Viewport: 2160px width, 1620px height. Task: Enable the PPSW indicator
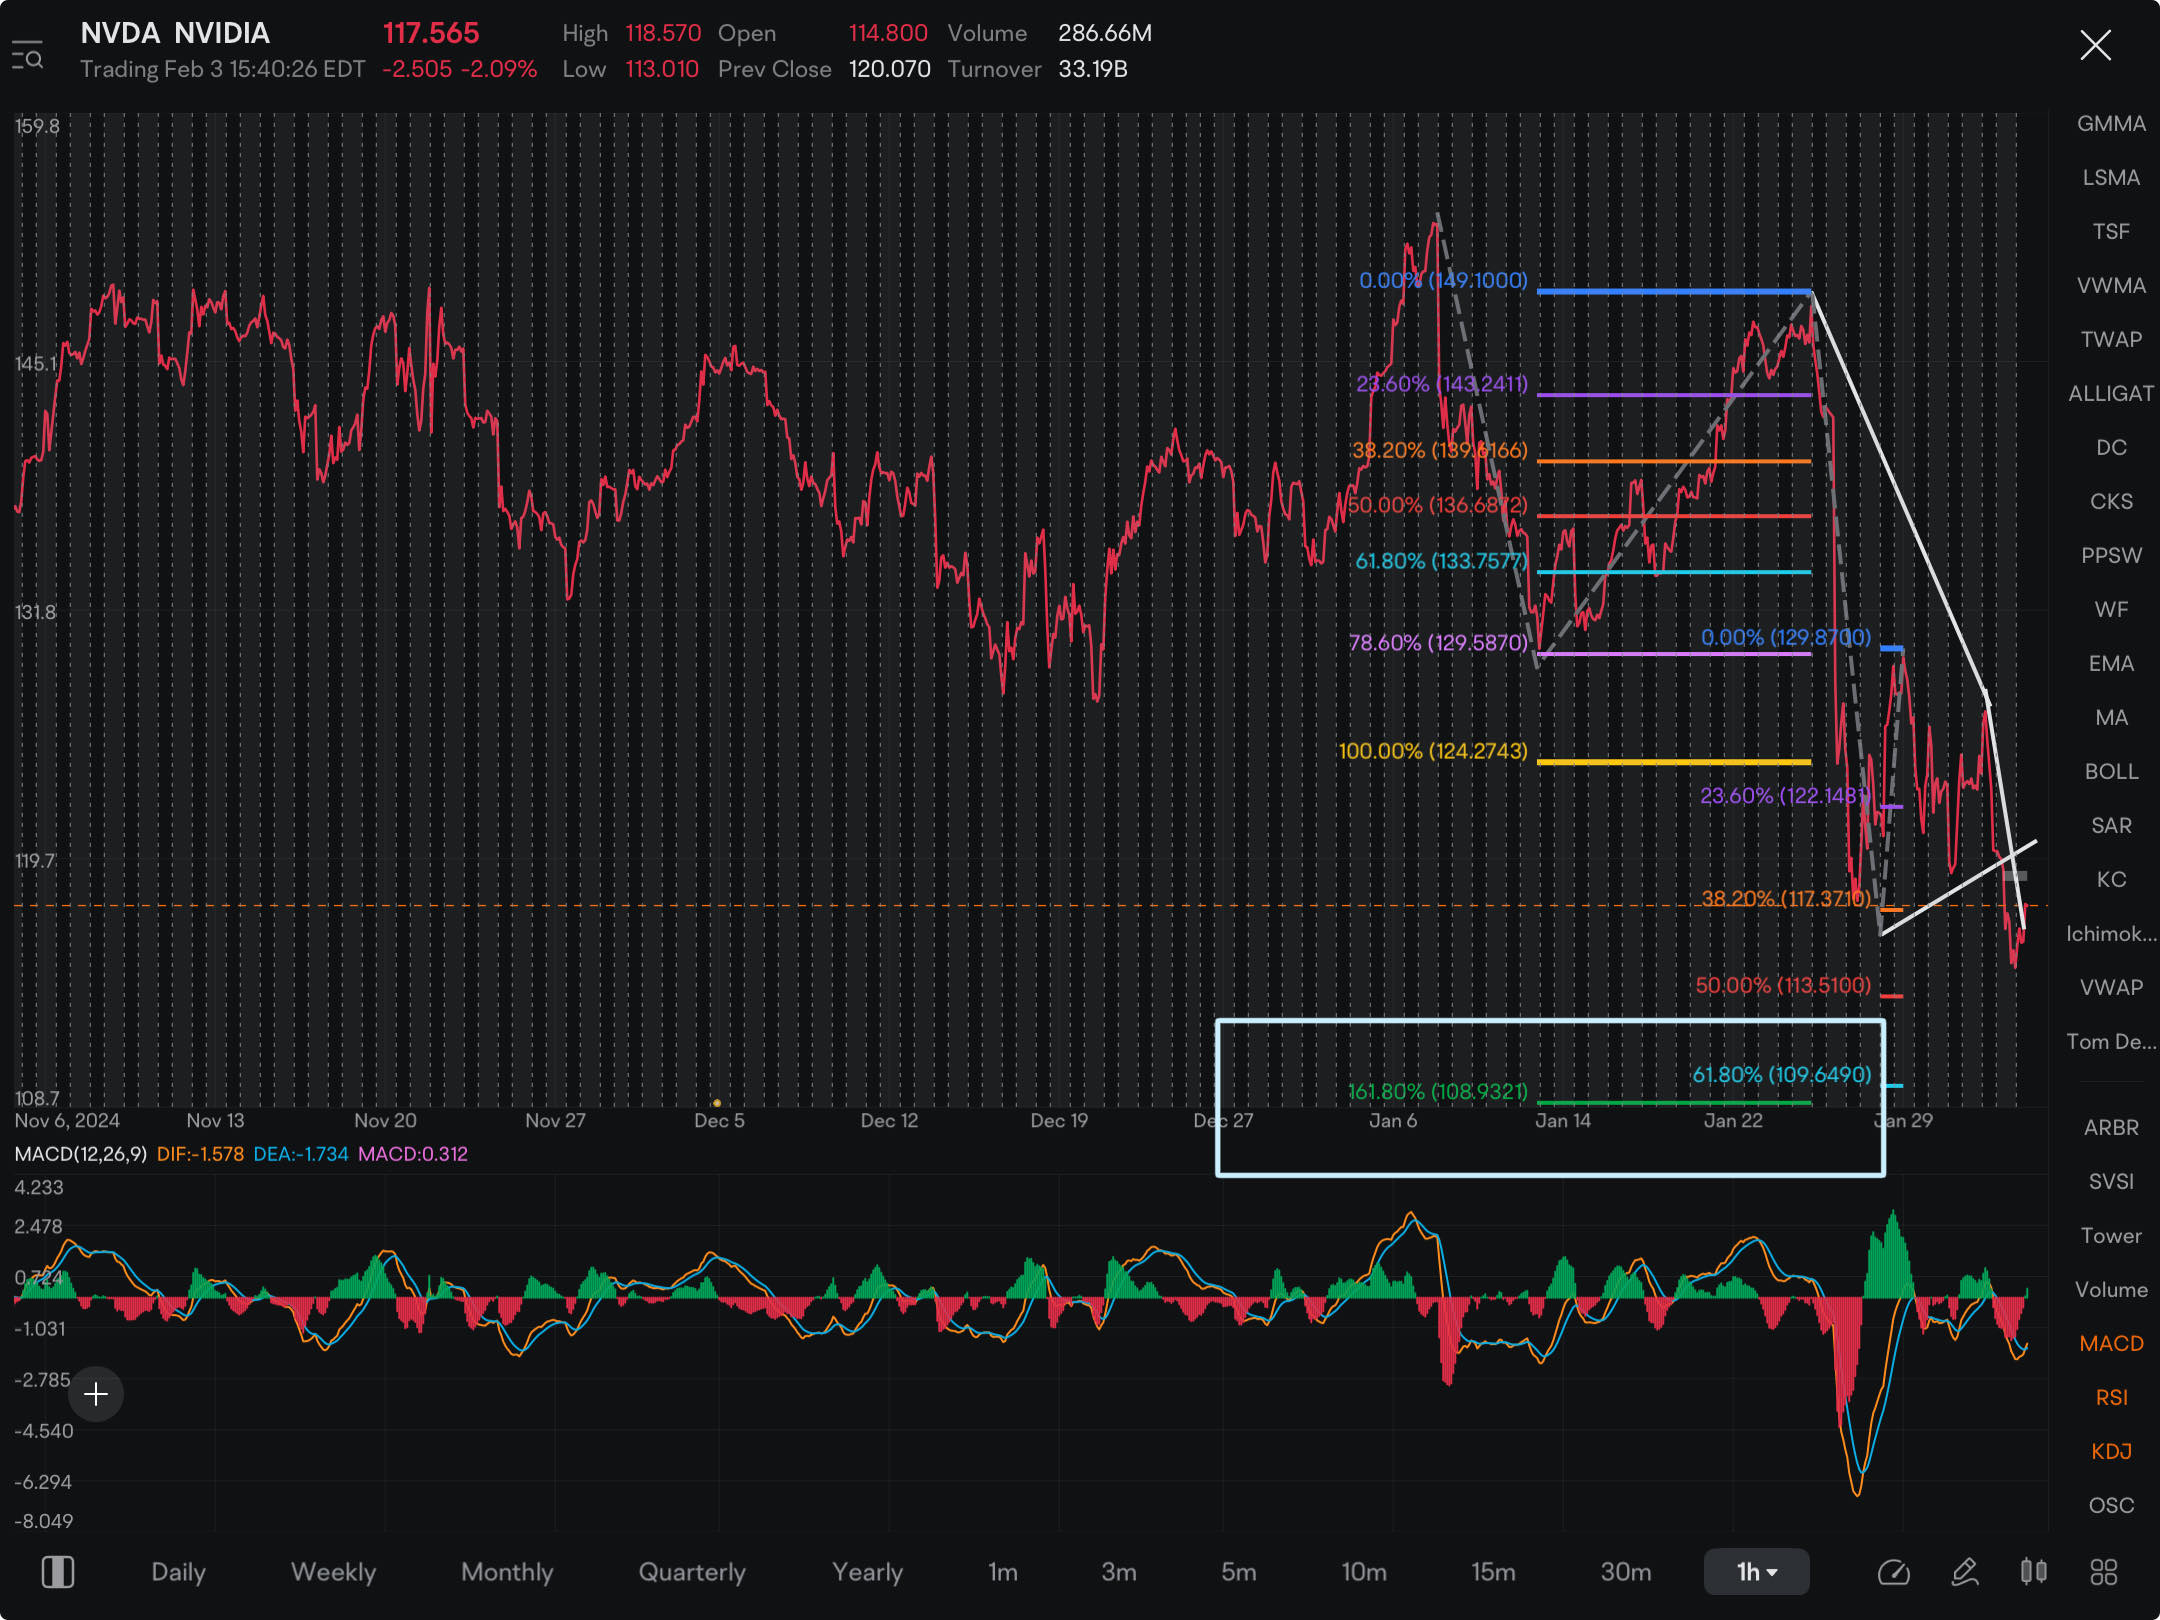2111,556
